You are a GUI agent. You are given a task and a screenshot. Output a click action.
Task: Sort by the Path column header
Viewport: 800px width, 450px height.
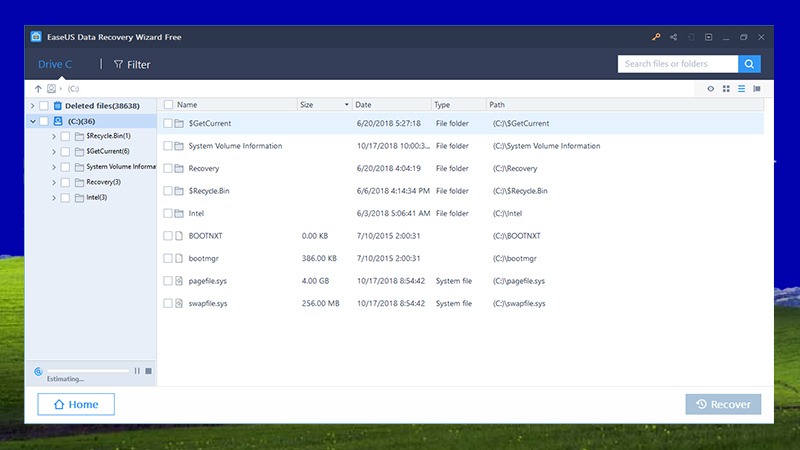(x=497, y=105)
